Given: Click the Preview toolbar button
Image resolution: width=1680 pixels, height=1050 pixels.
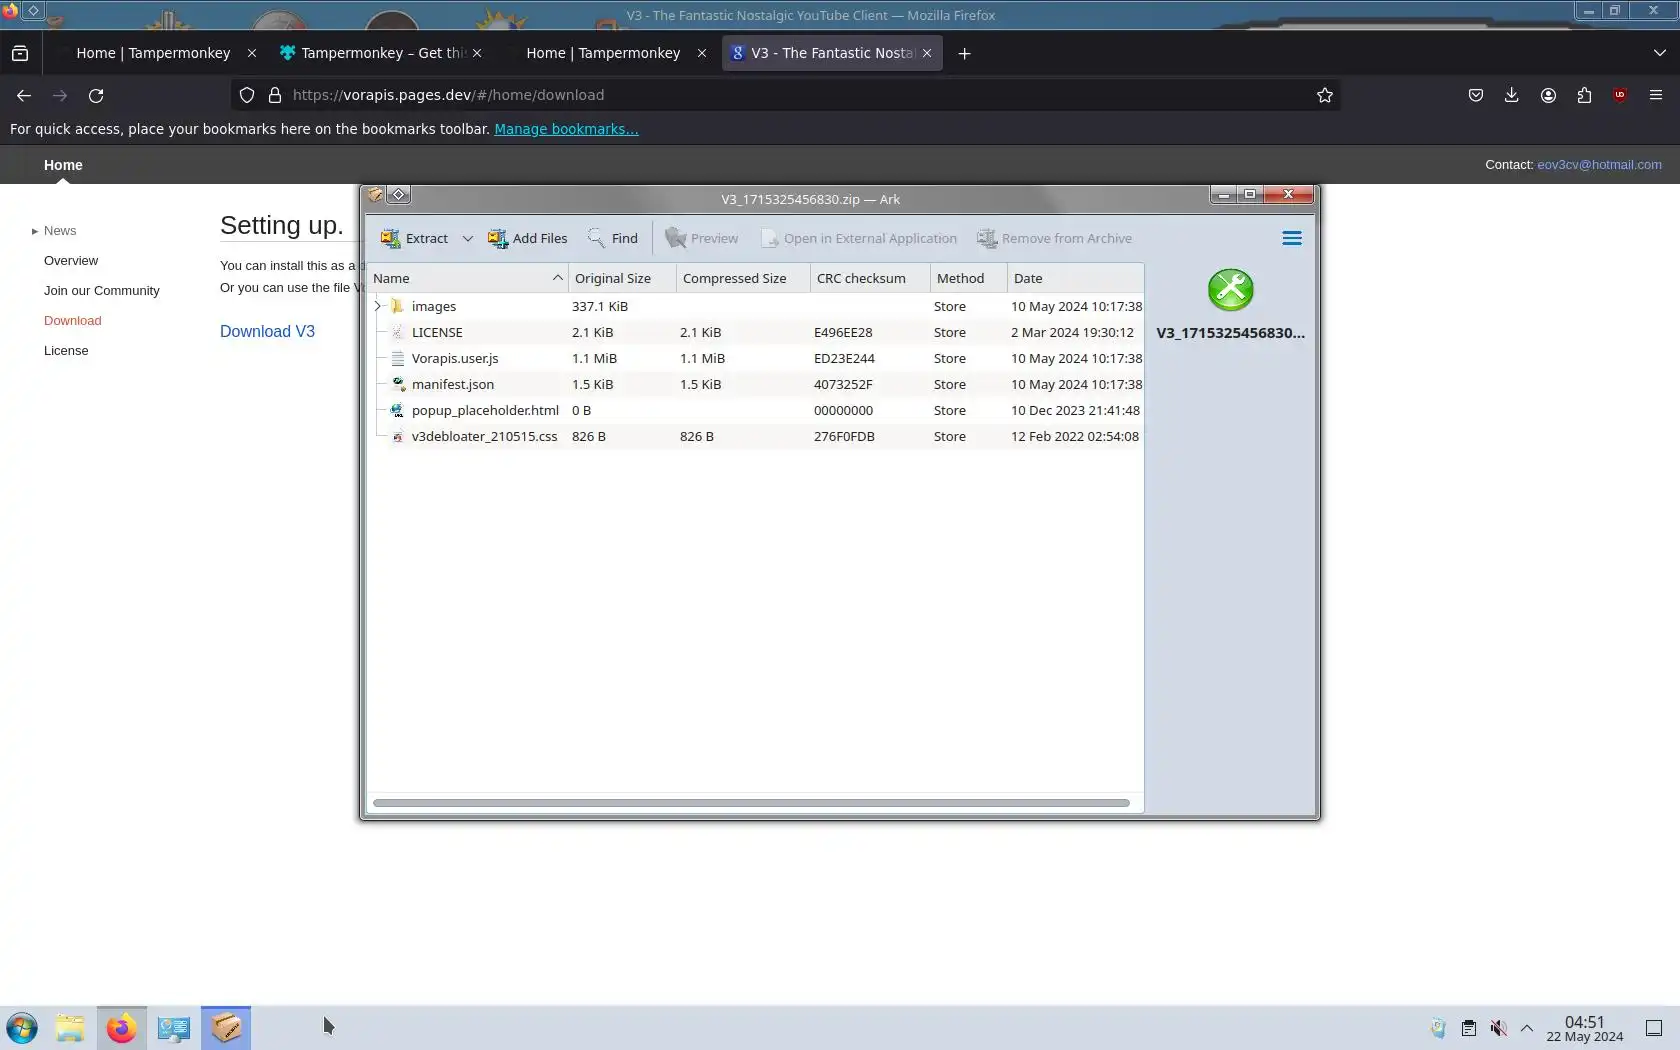Looking at the screenshot, I should coord(702,238).
